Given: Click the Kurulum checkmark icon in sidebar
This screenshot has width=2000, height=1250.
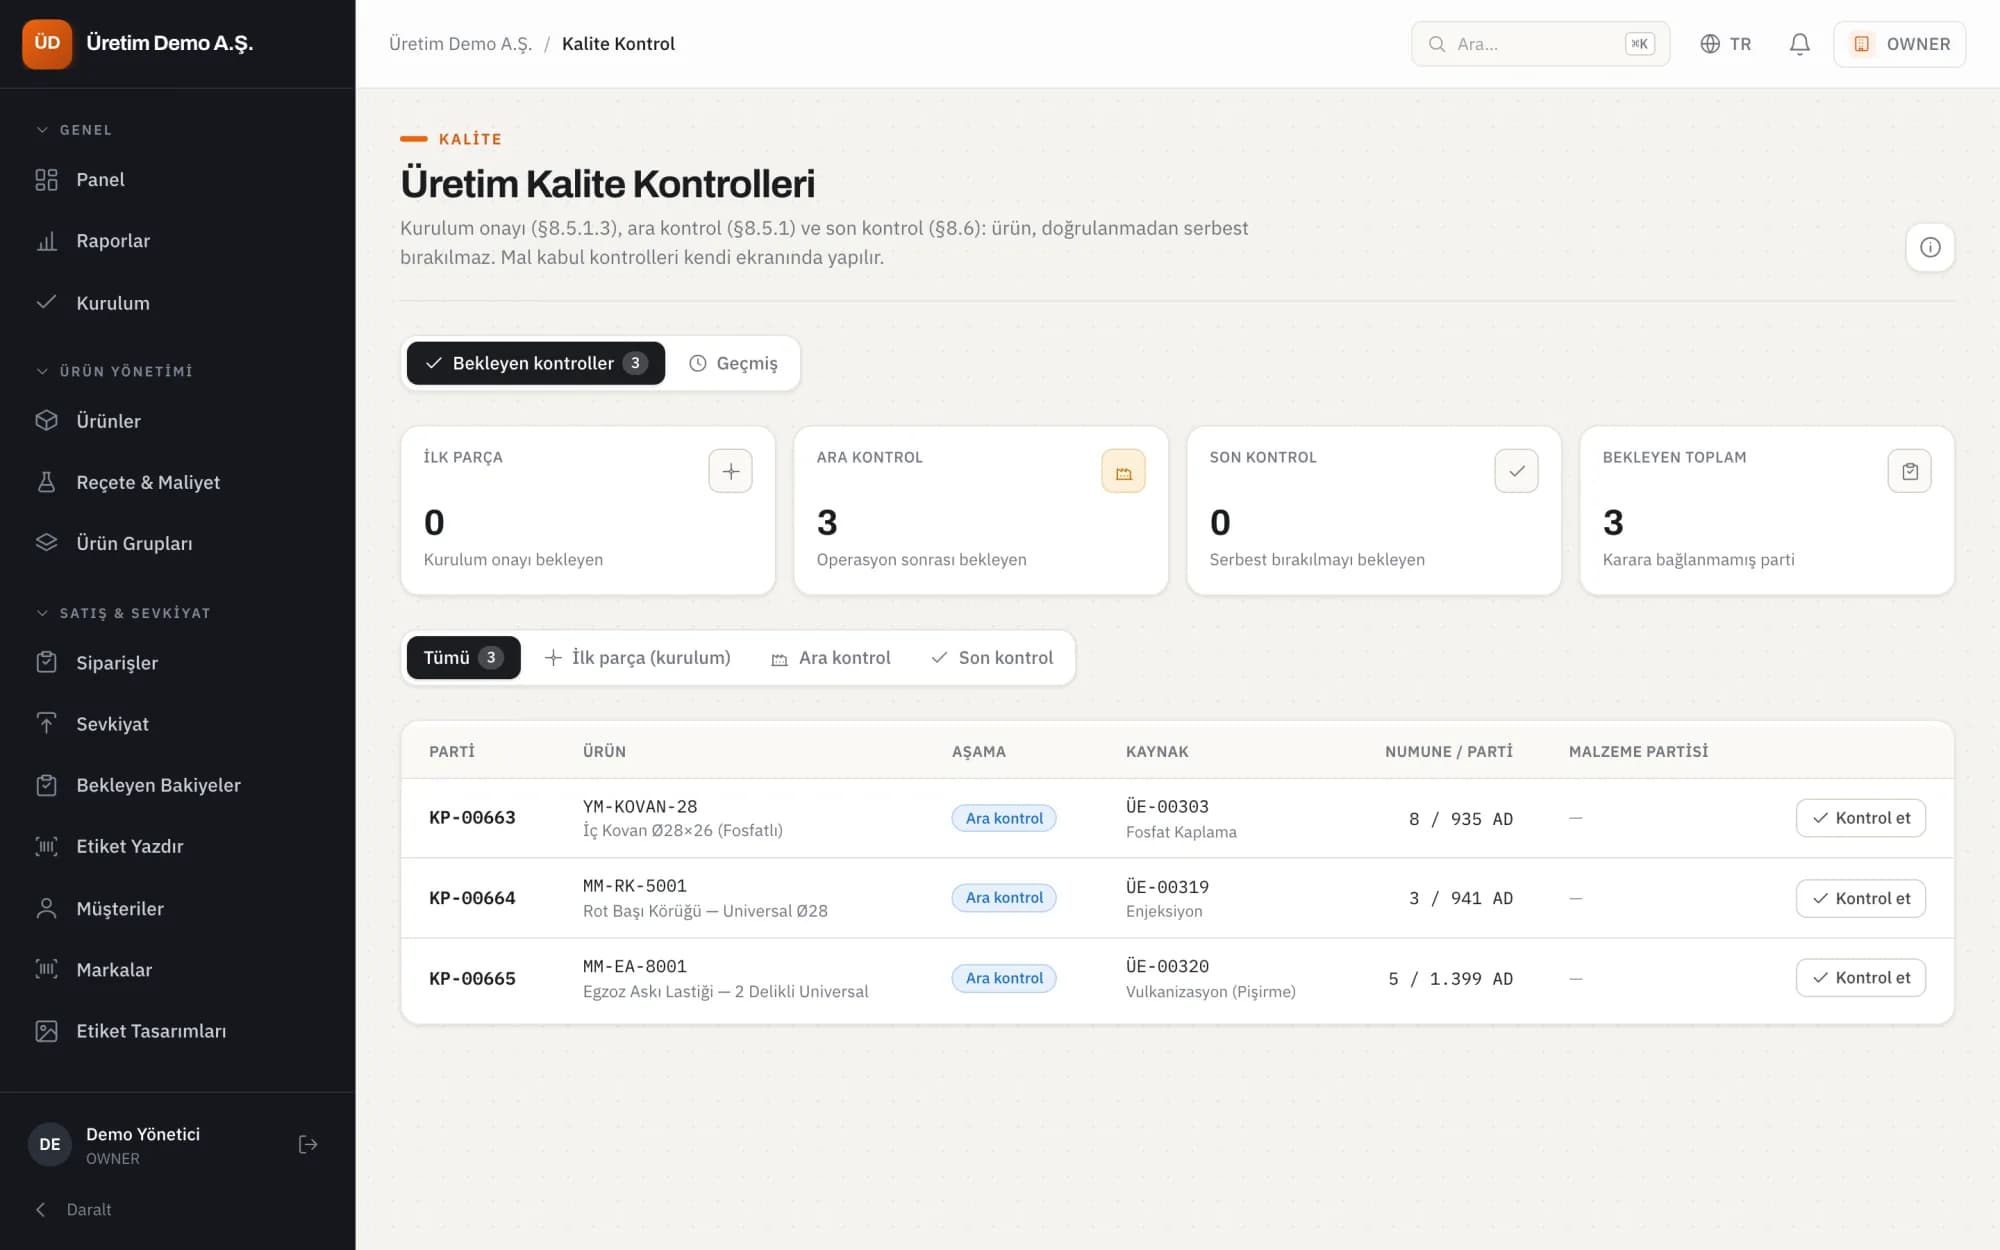Looking at the screenshot, I should [x=46, y=302].
